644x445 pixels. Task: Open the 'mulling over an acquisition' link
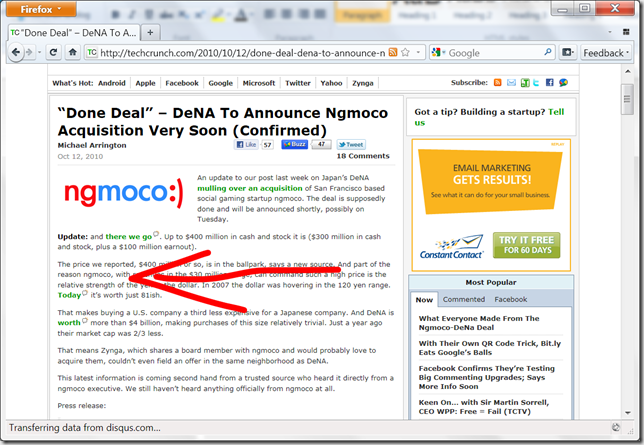[x=250, y=188]
